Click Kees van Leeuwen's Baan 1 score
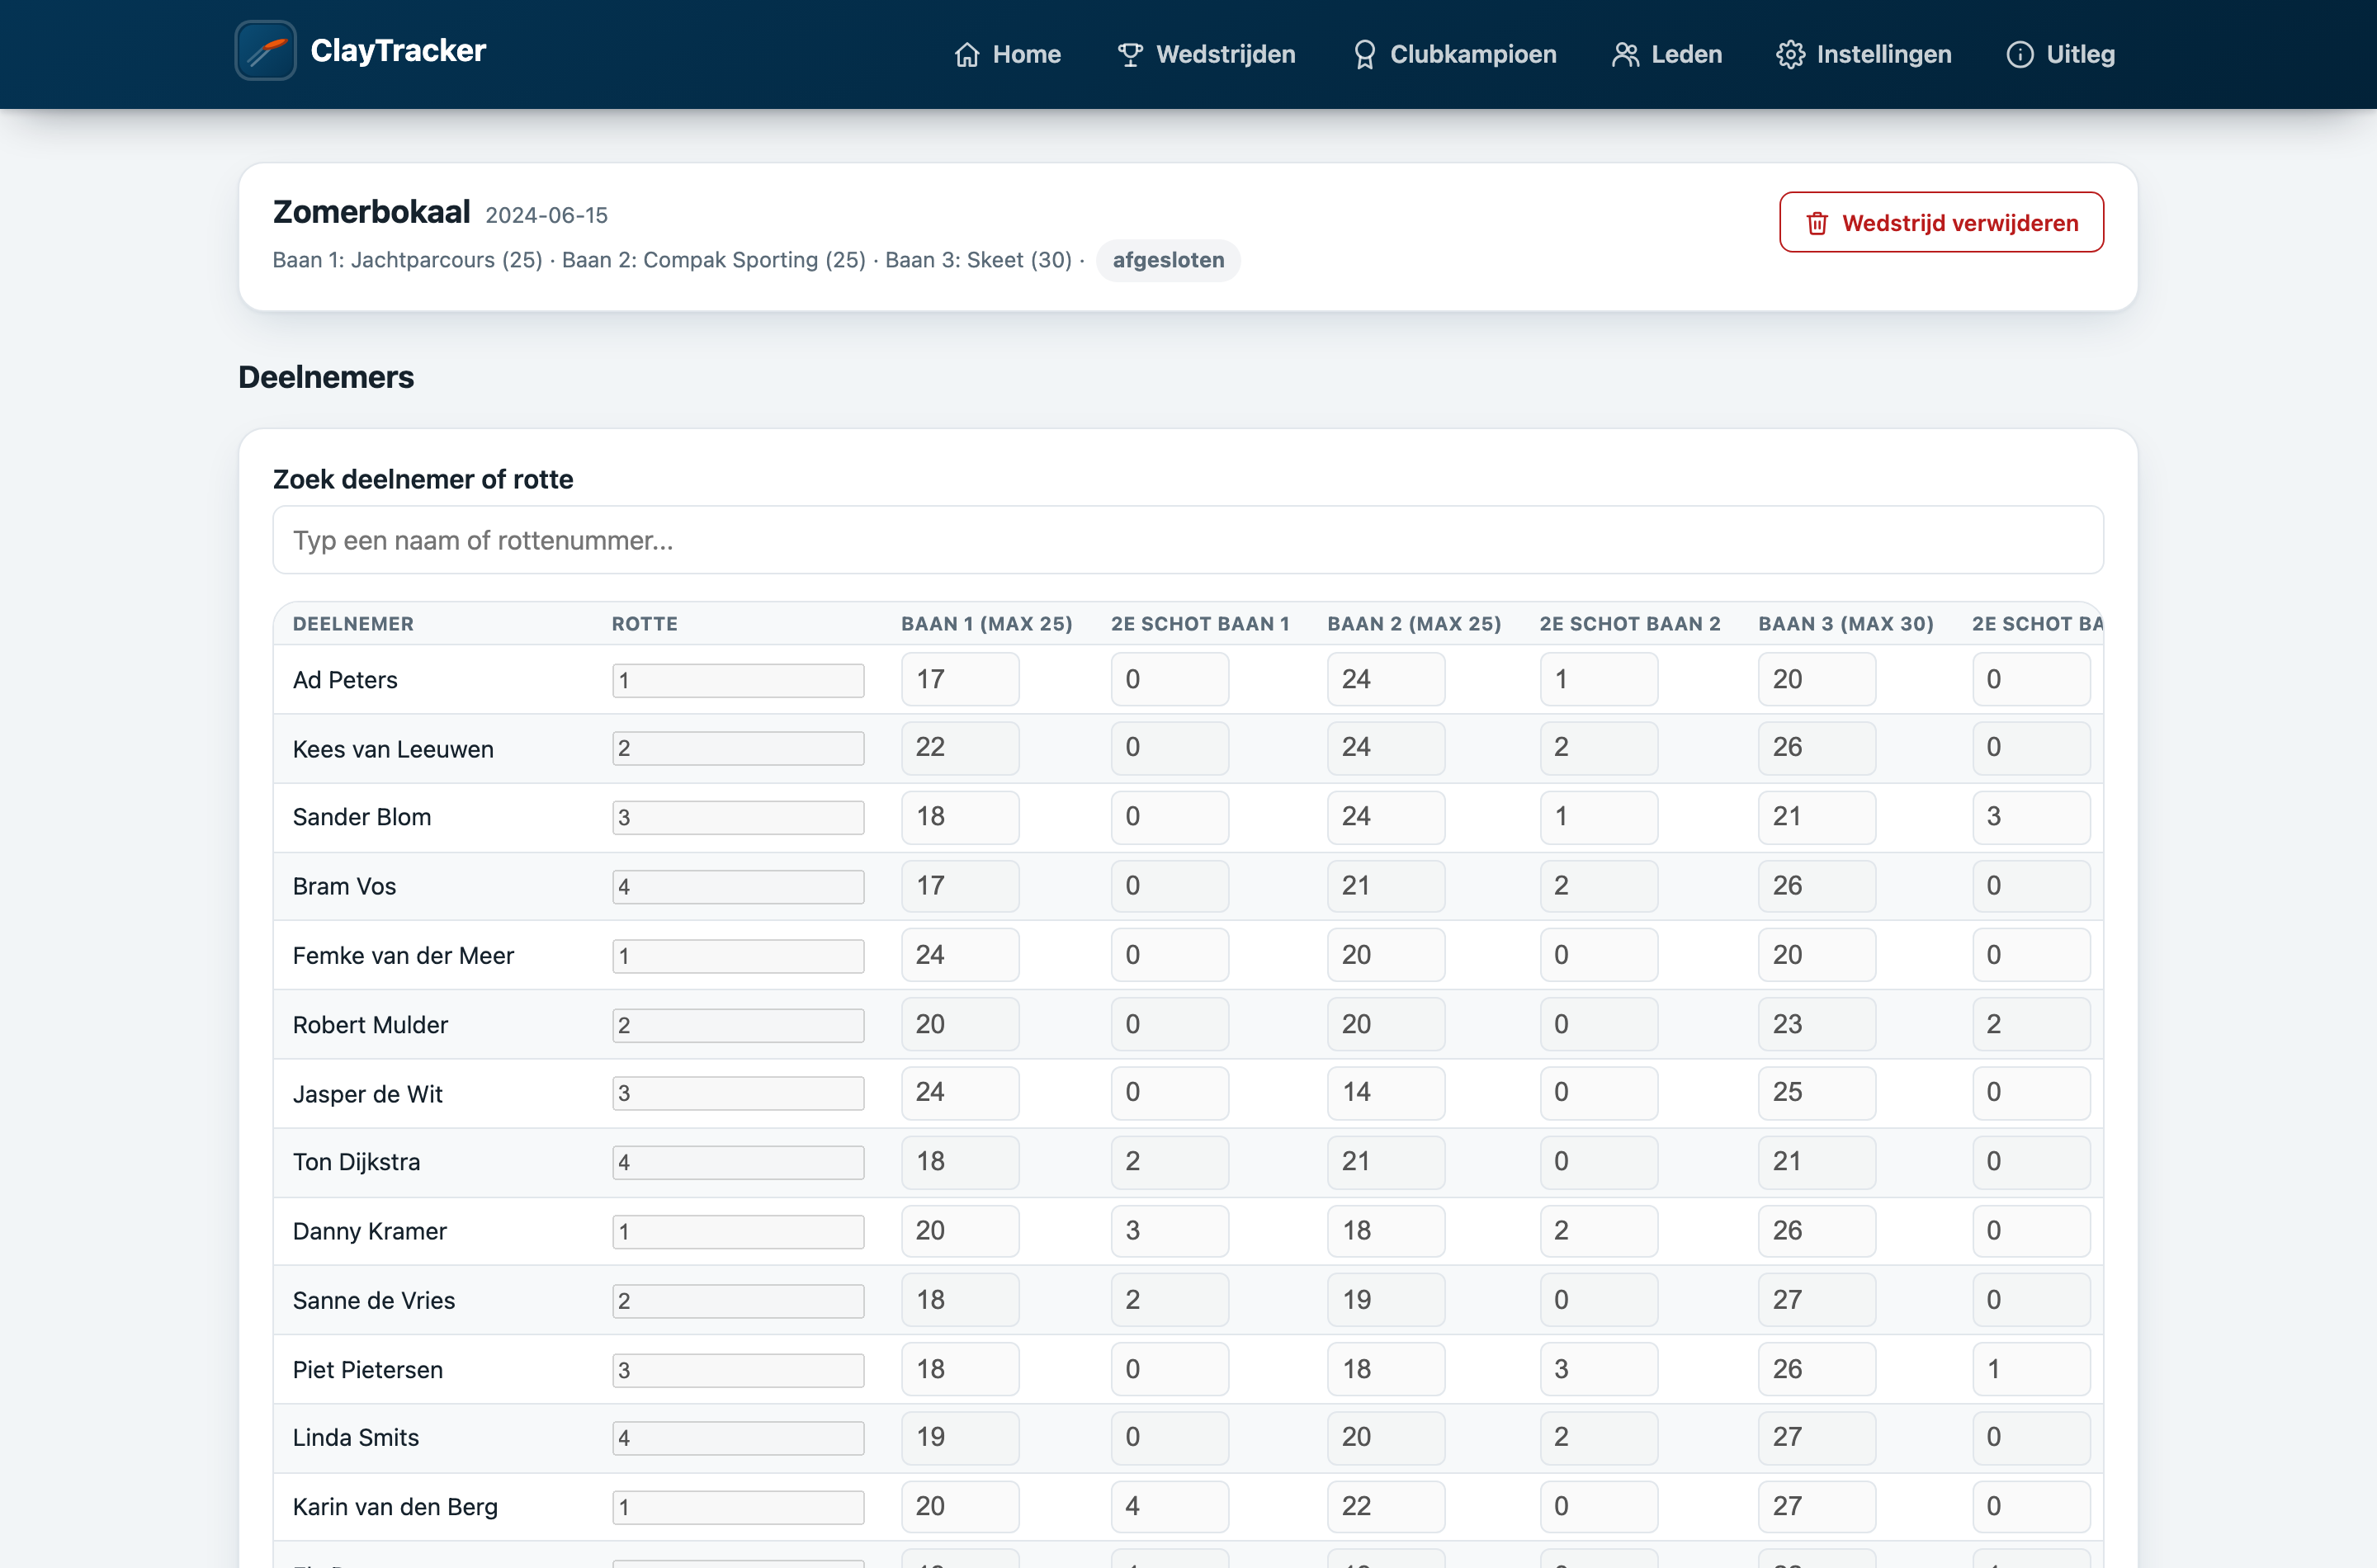The width and height of the screenshot is (2377, 1568). click(x=960, y=748)
